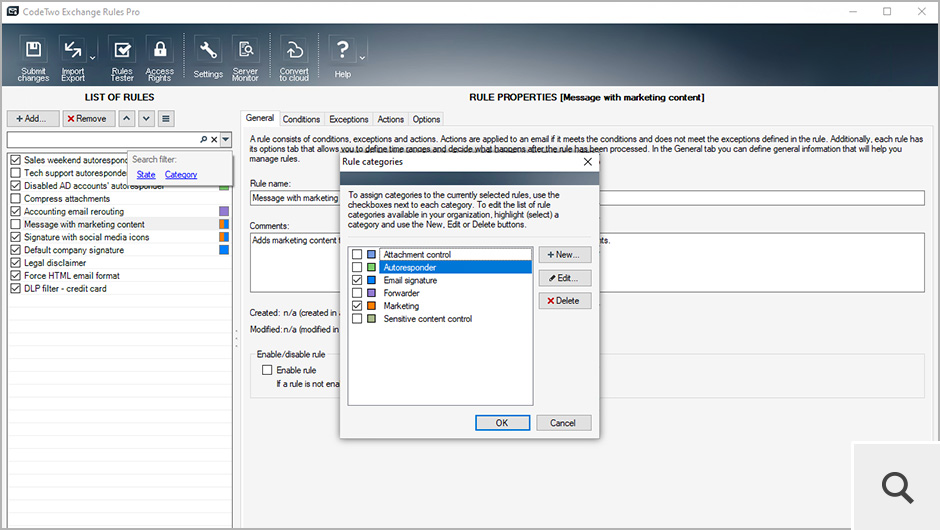Delete the selected category
Image resolution: width=940 pixels, height=530 pixels.
click(x=565, y=301)
